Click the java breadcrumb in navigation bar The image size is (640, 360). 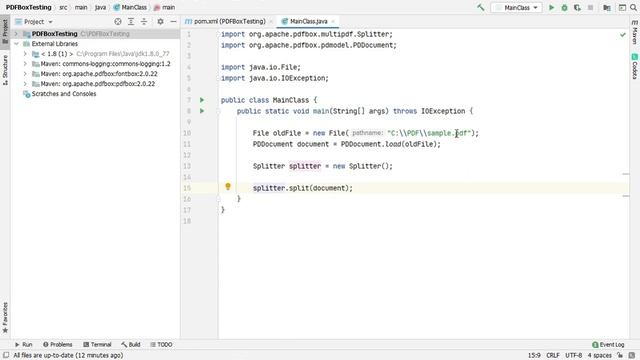click(100, 7)
